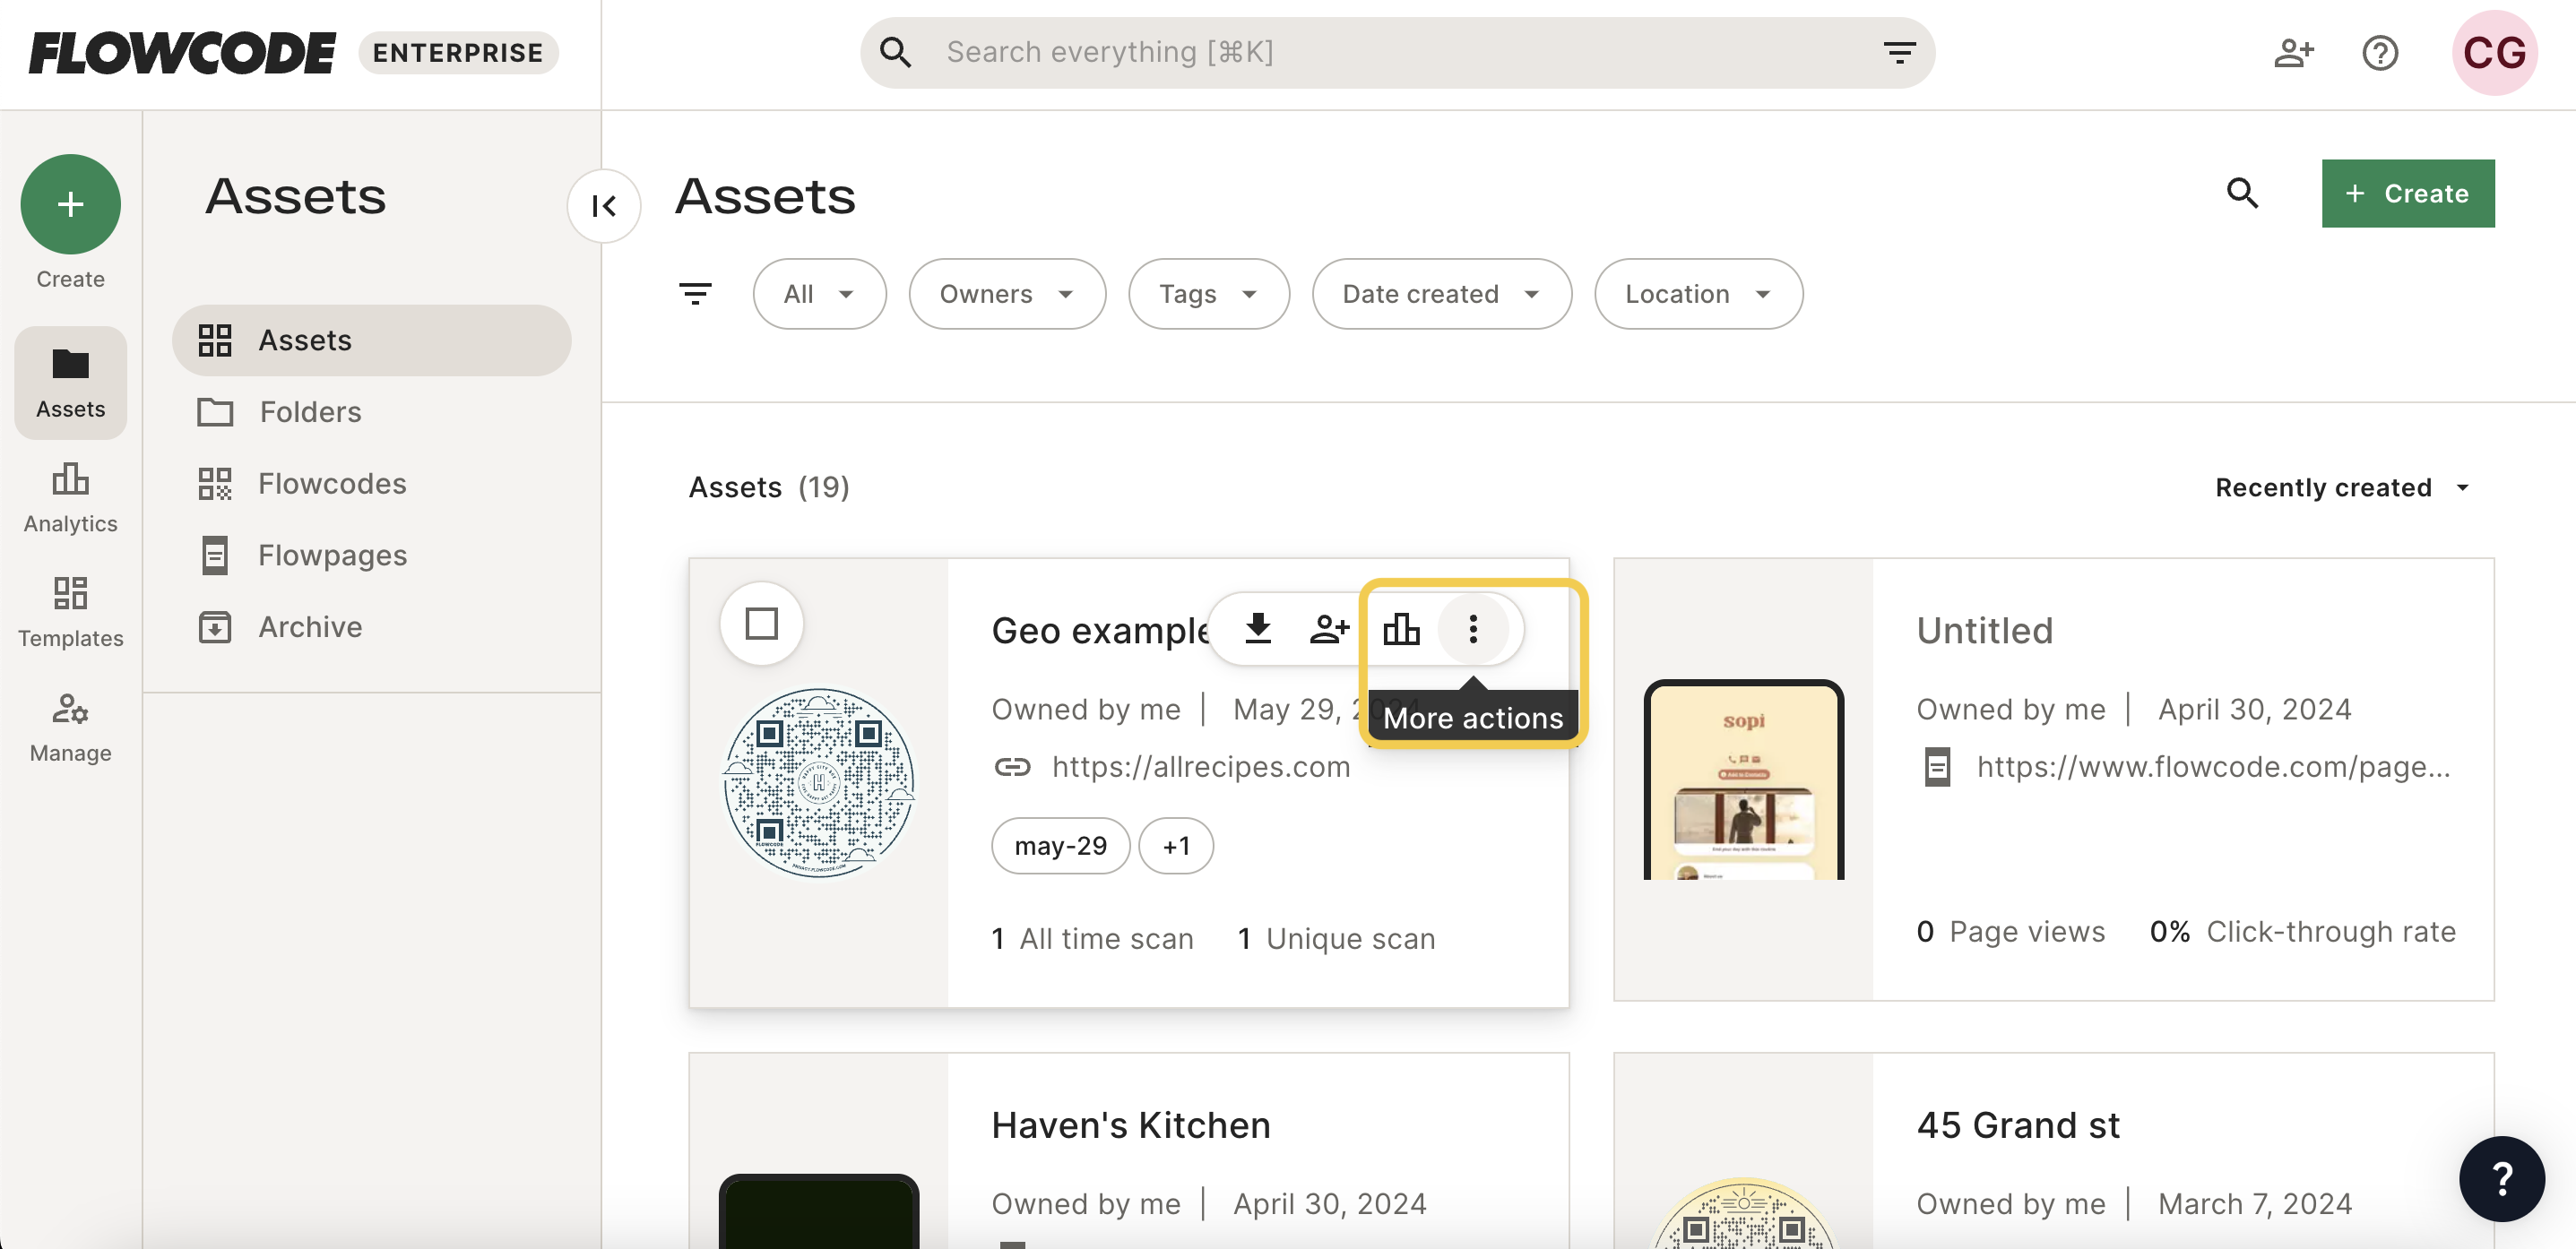This screenshot has height=1249, width=2576.
Task: Download the Geo example code
Action: 1258,629
